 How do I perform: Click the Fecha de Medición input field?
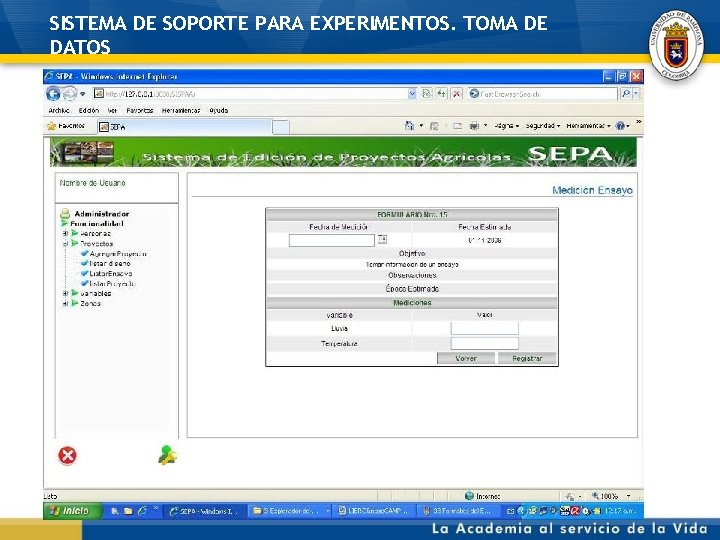point(332,240)
